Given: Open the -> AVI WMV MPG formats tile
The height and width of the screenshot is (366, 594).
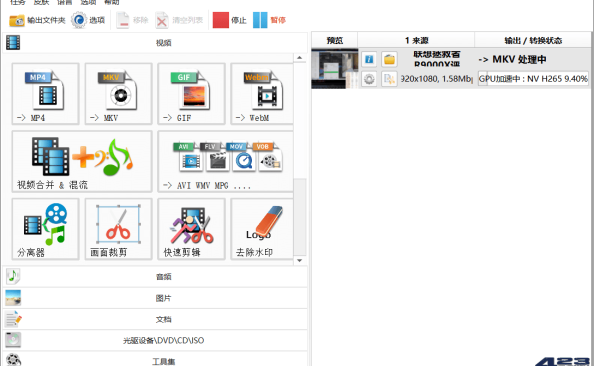Looking at the screenshot, I should (225, 161).
